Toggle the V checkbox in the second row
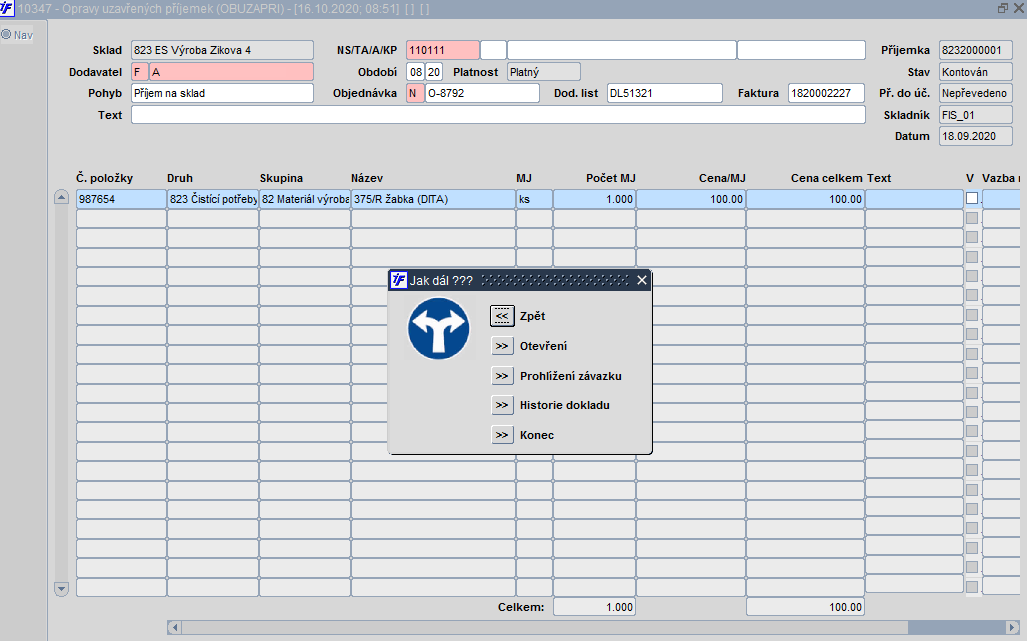 click(x=972, y=217)
